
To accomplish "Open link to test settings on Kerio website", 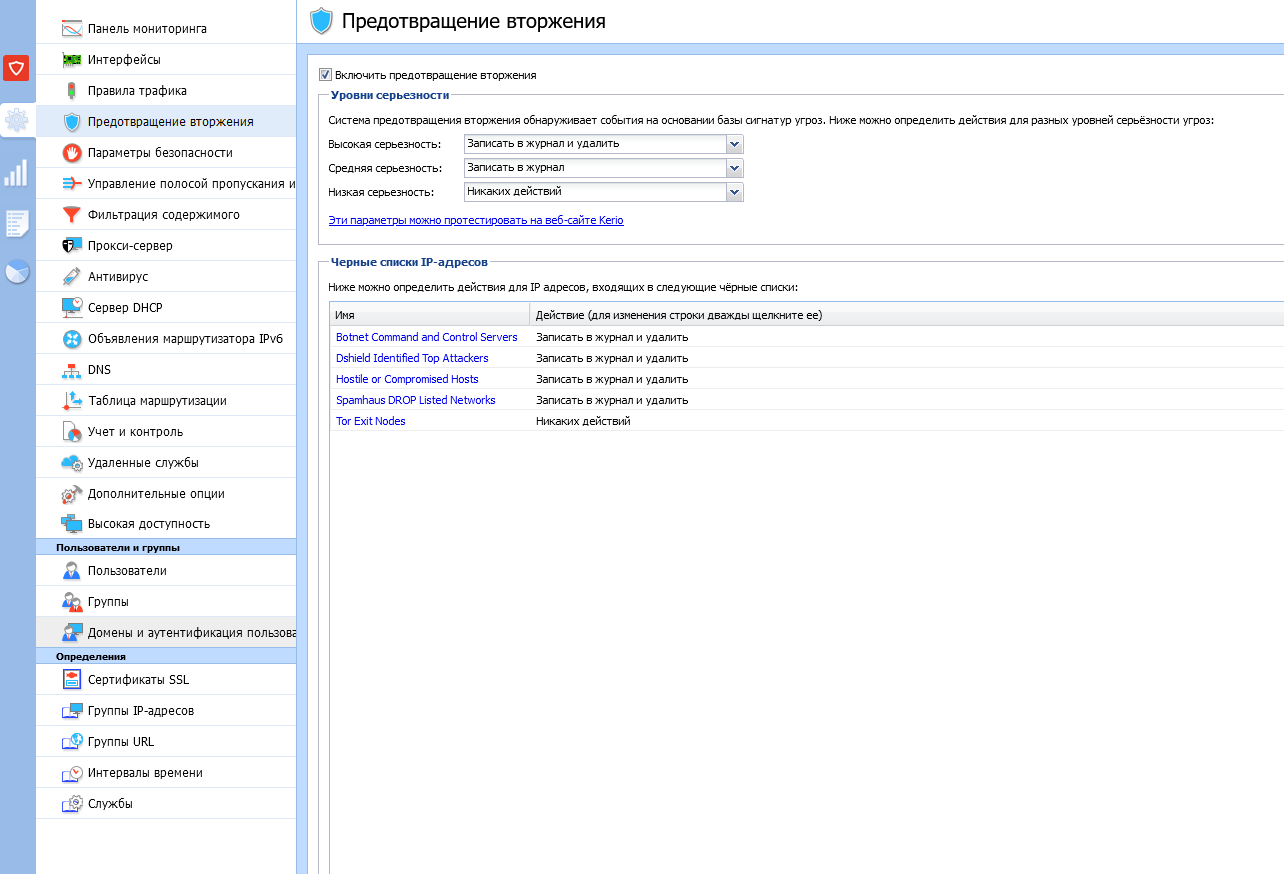I will coord(476,220).
